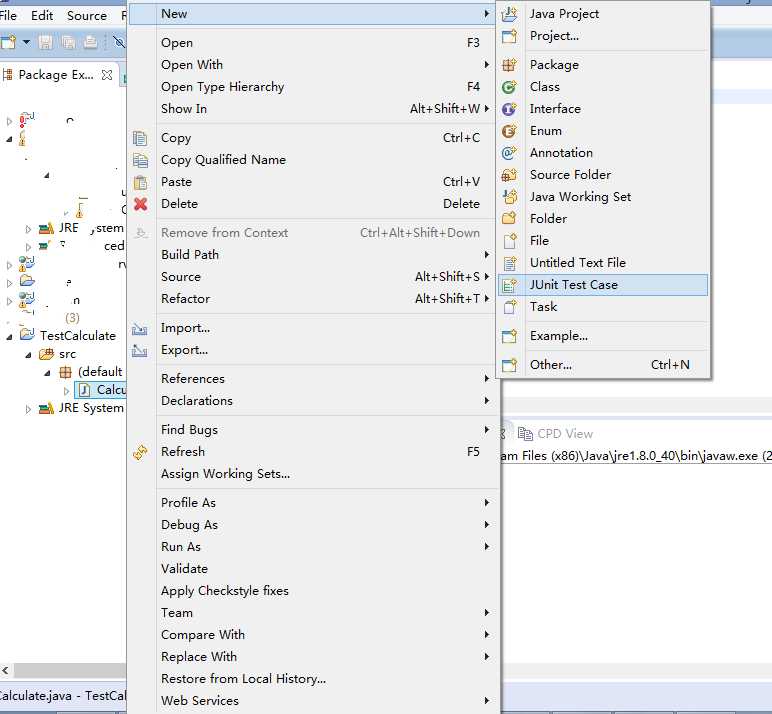Click the Copy Qualified Name icon
Screen dimensions: 772x714
[140, 161]
